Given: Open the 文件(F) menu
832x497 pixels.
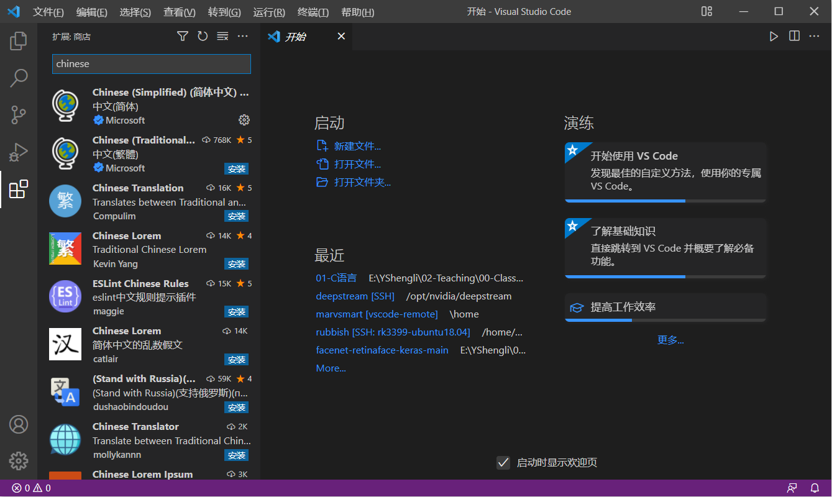Looking at the screenshot, I should click(48, 12).
